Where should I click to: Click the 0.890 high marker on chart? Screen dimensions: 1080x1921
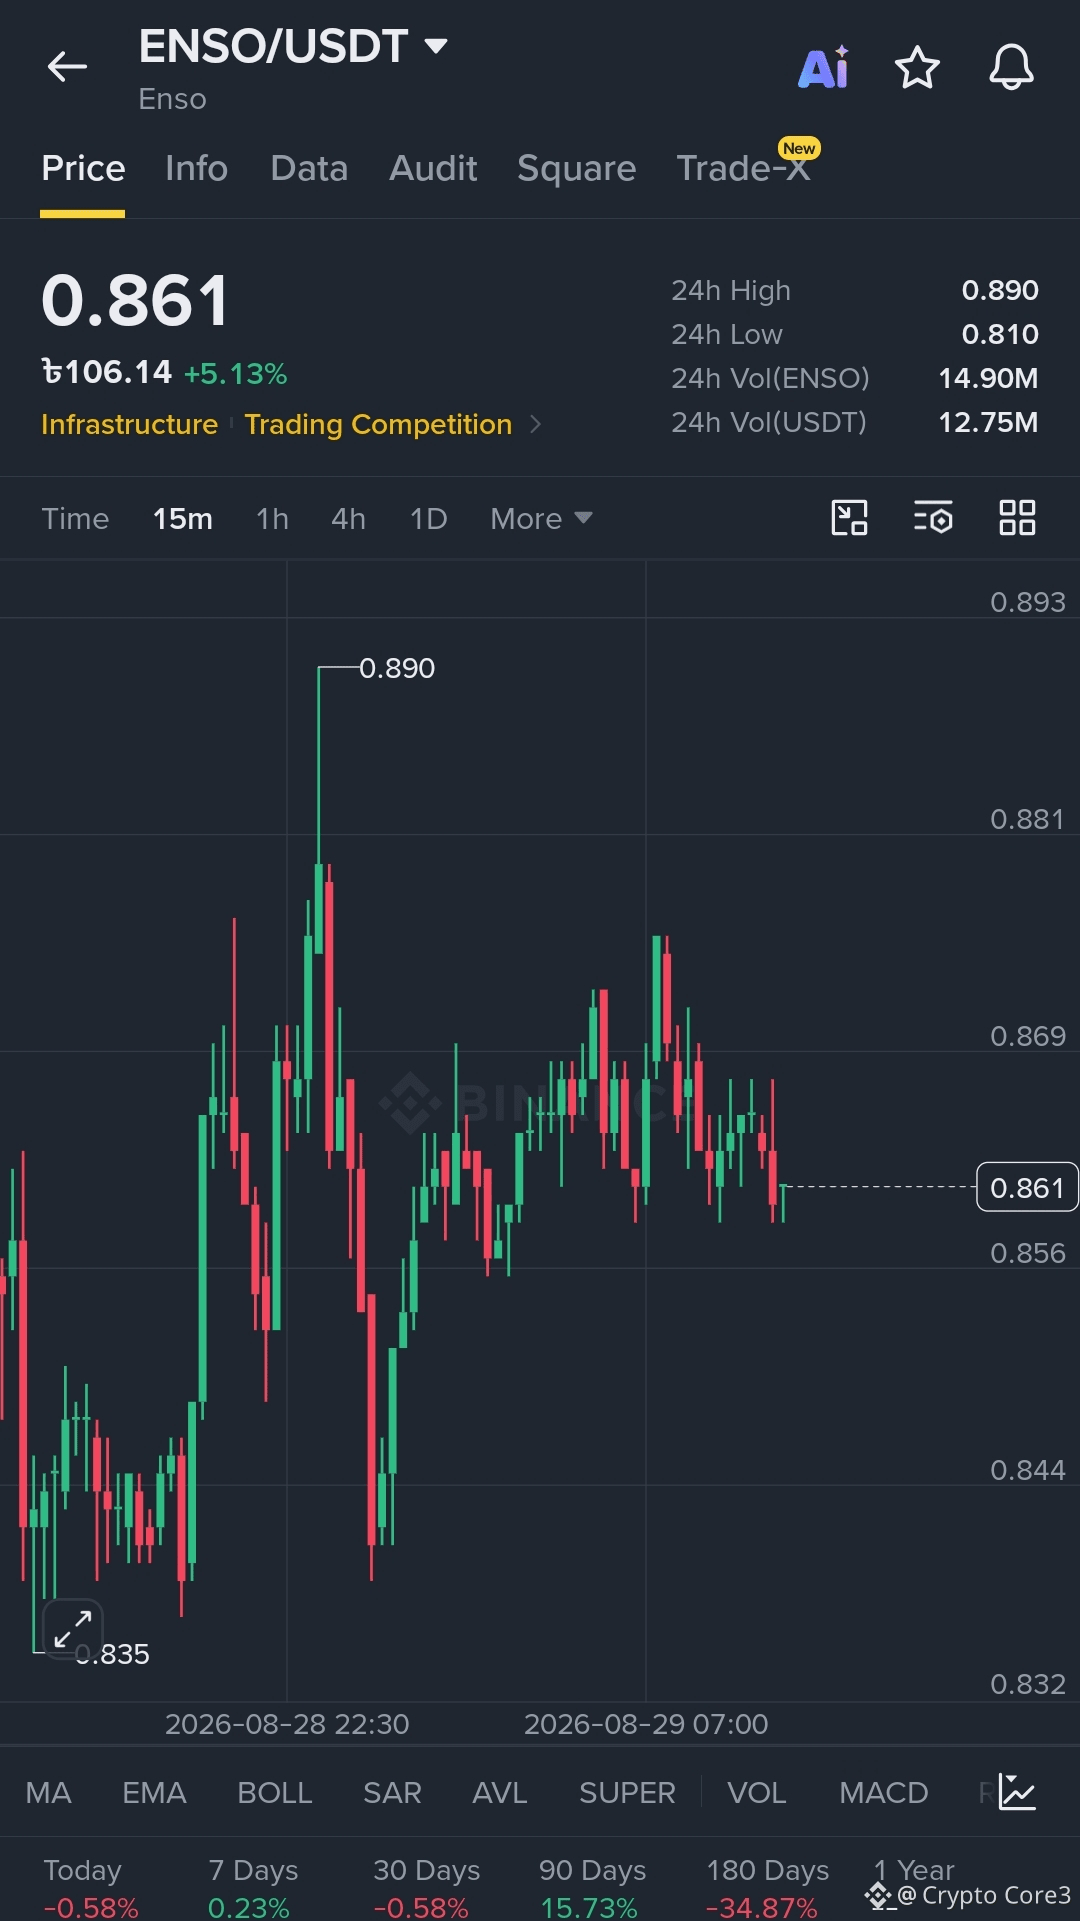click(x=397, y=668)
